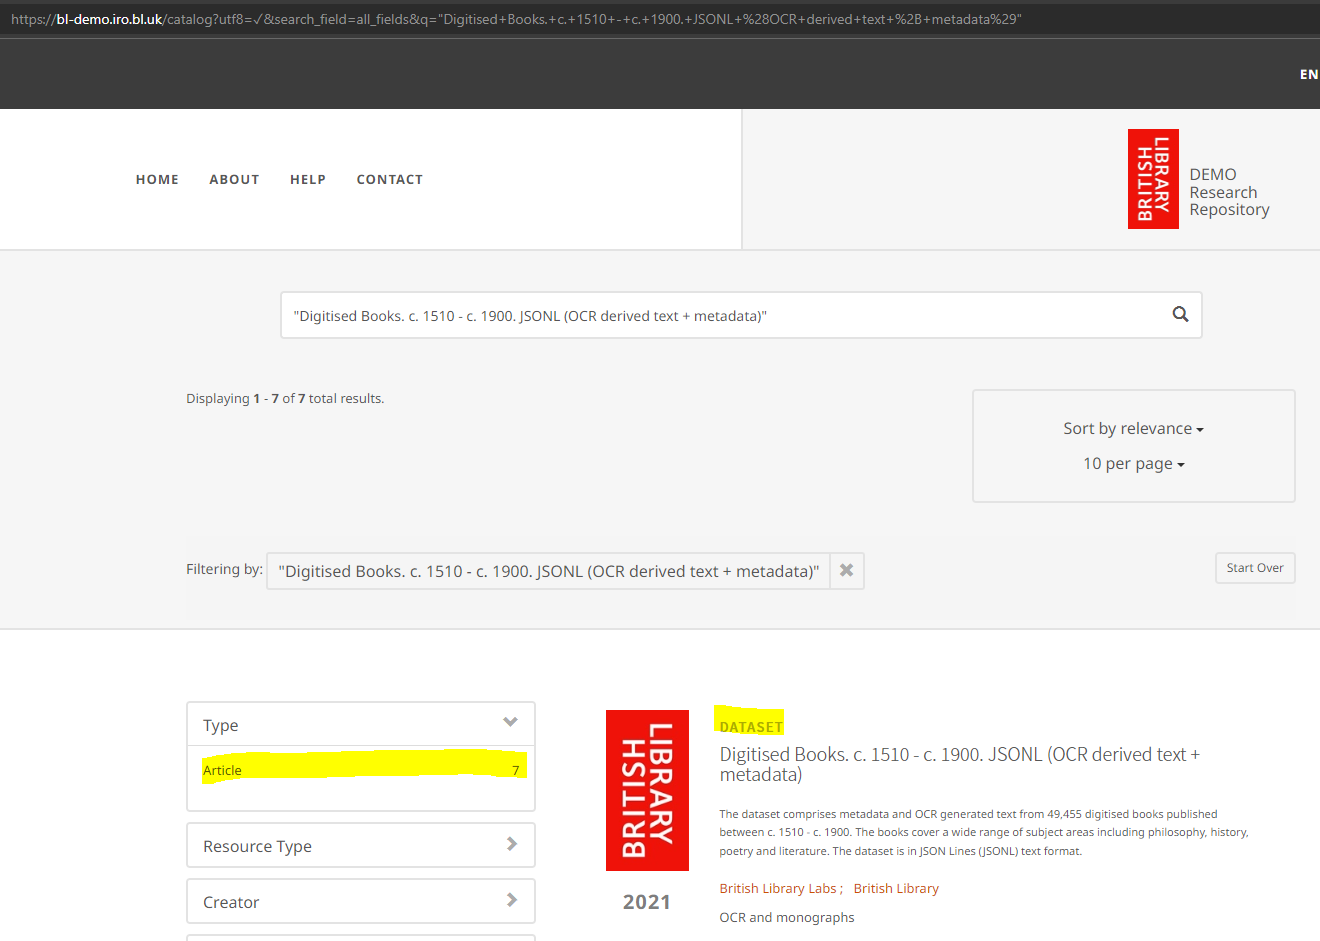Click the DEMO Research Repository title
1320x941 pixels.
[1229, 192]
